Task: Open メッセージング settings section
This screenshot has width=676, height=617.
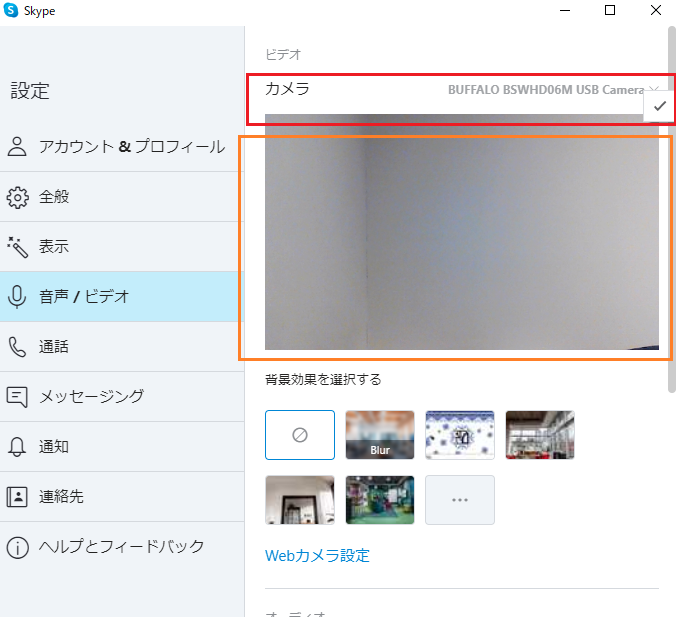Action: (x=122, y=397)
